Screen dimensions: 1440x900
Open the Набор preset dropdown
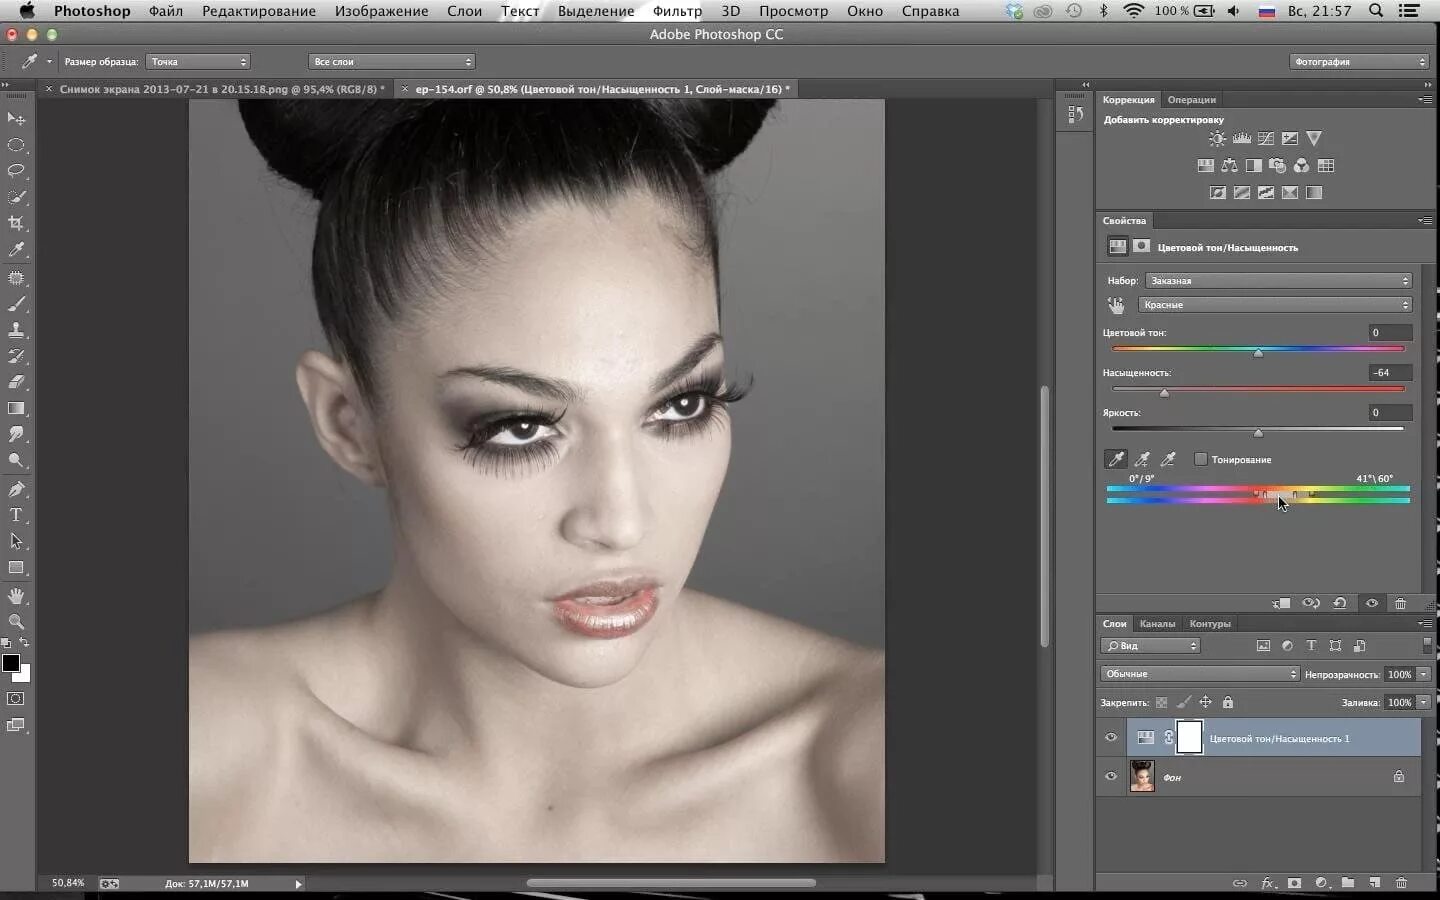pyautogui.click(x=1278, y=281)
